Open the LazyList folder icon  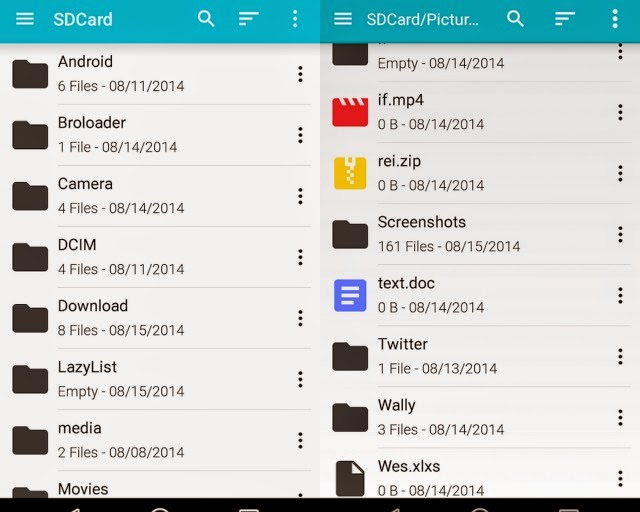point(30,379)
